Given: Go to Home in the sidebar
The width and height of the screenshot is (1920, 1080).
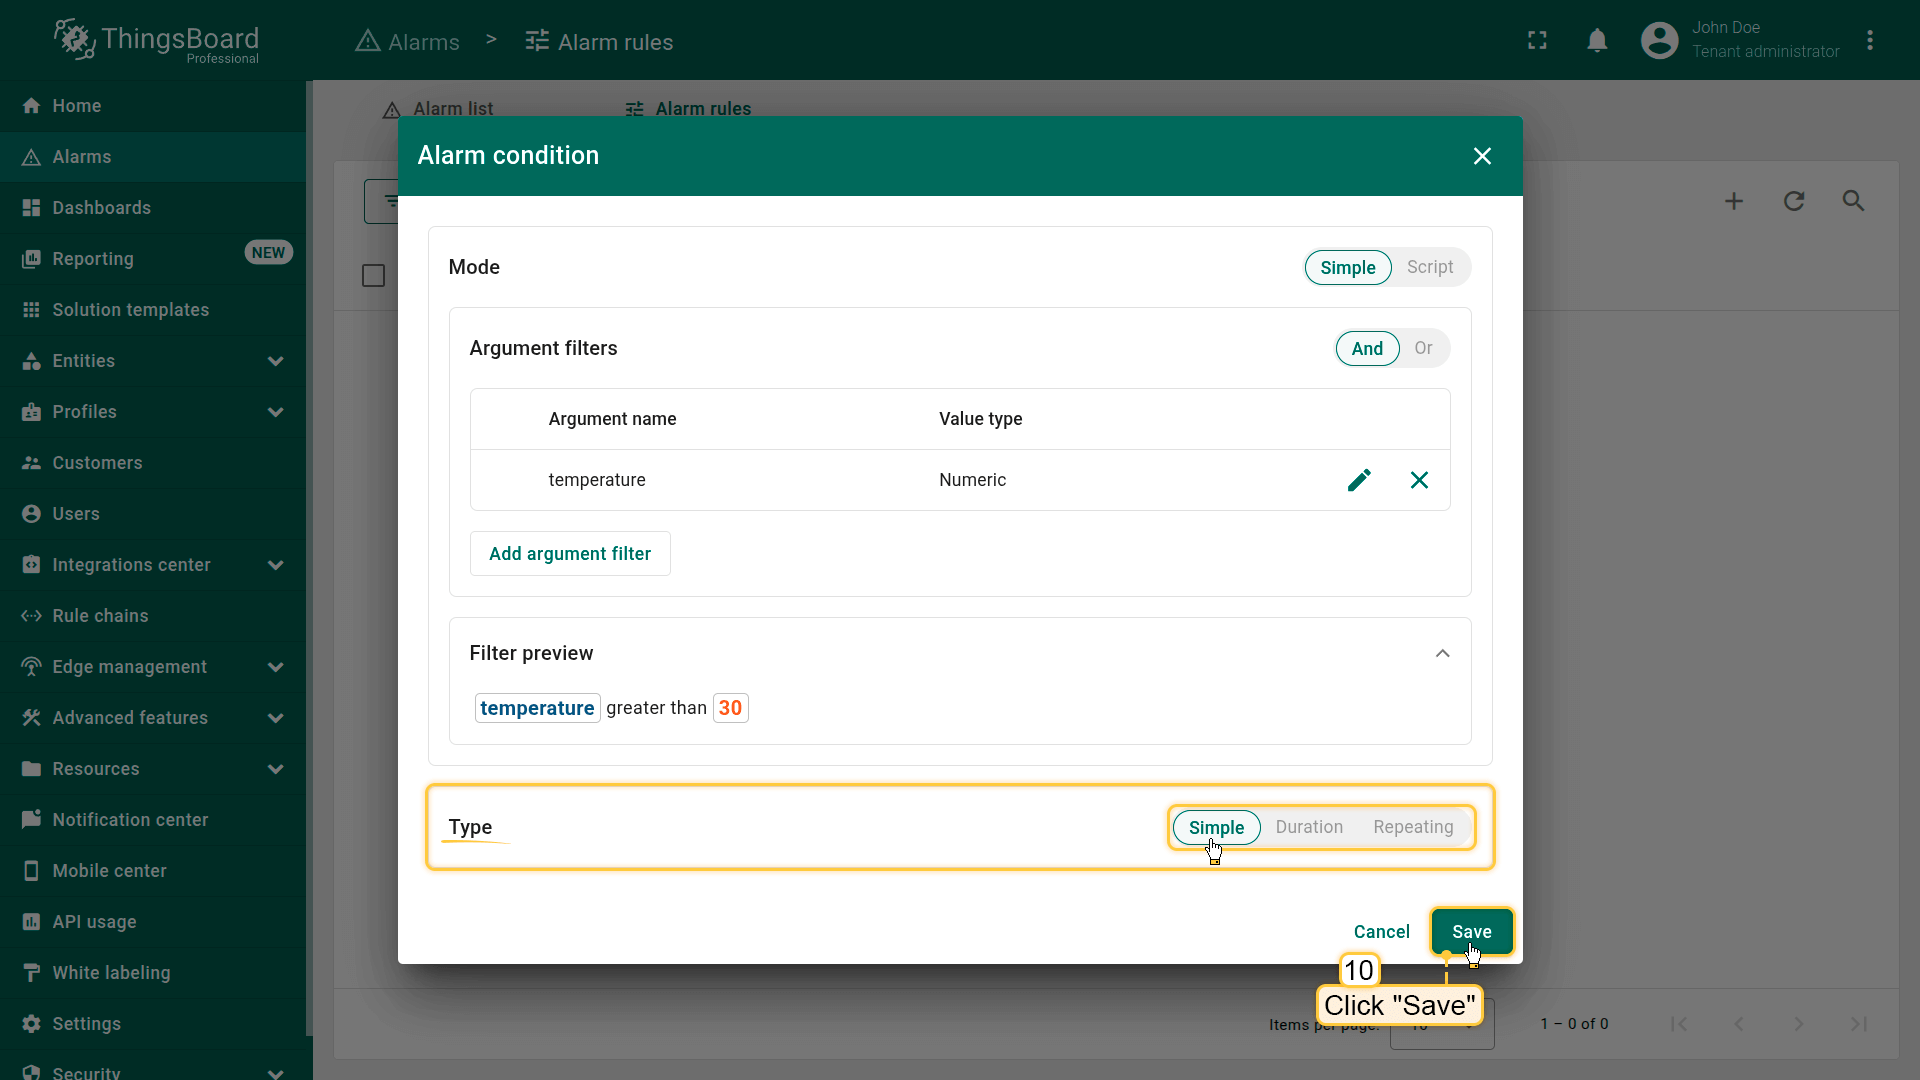Looking at the screenshot, I should (76, 106).
